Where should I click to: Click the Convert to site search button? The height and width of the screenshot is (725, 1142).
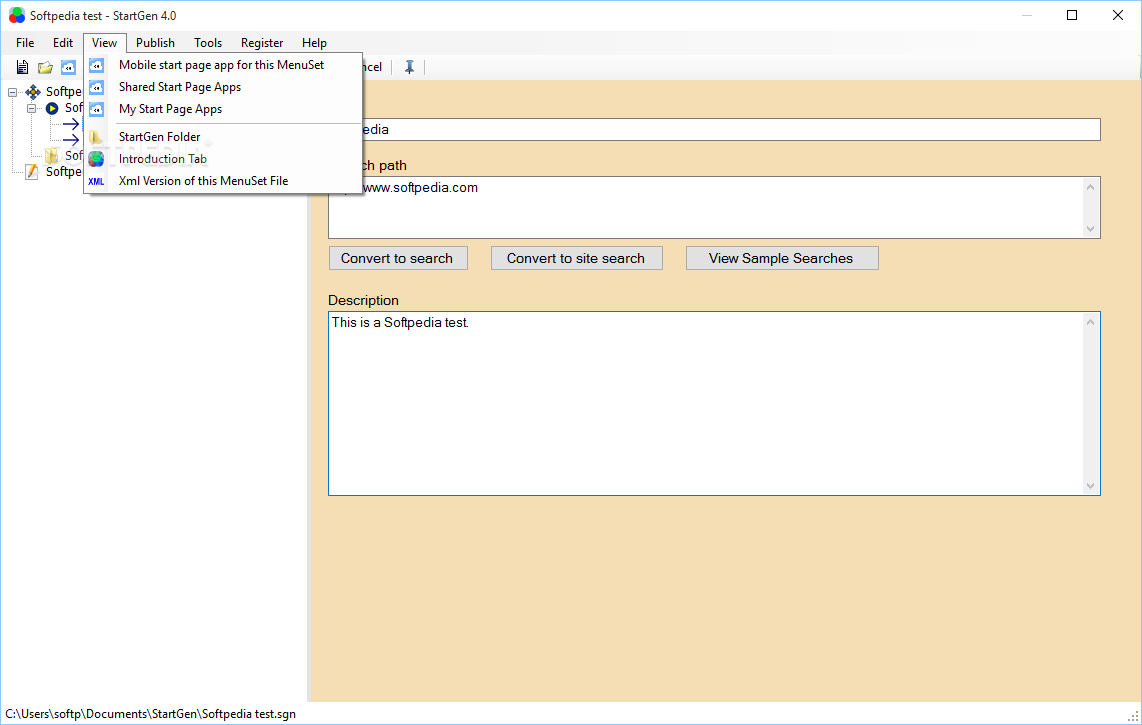click(576, 258)
